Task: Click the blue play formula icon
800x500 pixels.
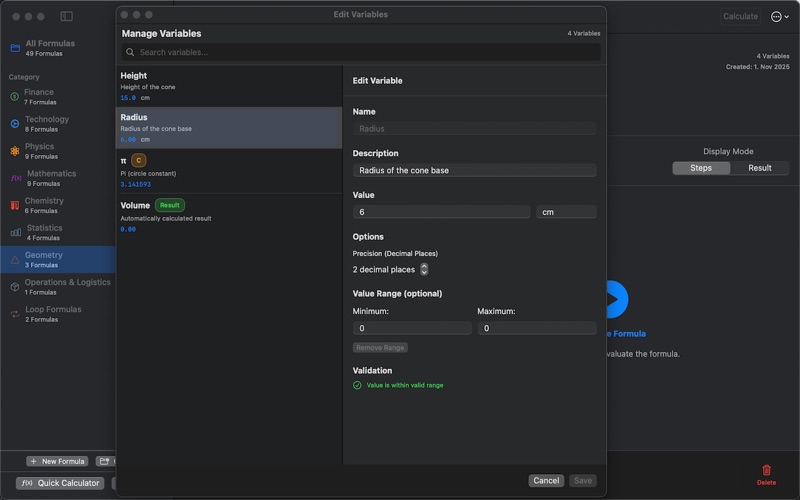Action: (x=616, y=299)
